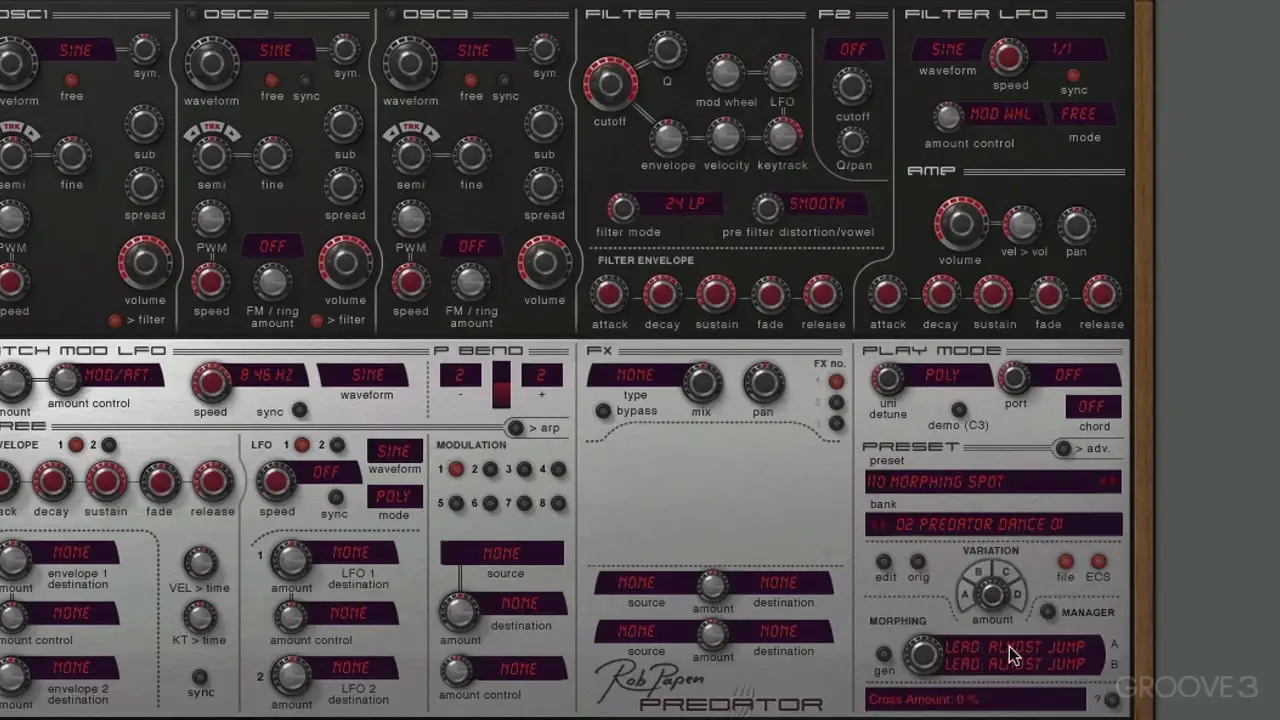Open the bank 02 PREDATOR DANCE 01 display
This screenshot has height=720, width=1280.
point(994,525)
